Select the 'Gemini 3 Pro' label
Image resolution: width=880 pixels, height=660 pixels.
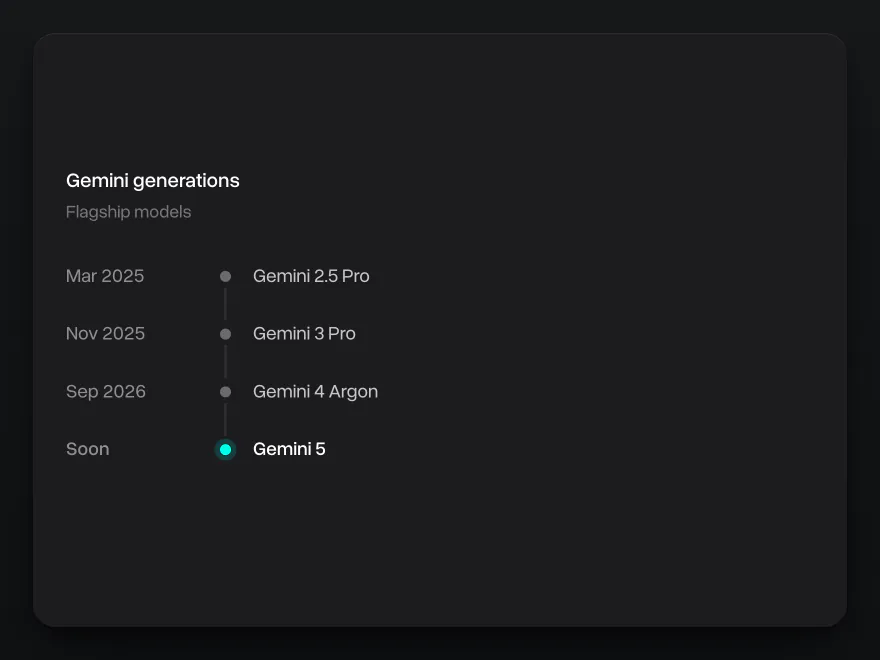pos(304,334)
